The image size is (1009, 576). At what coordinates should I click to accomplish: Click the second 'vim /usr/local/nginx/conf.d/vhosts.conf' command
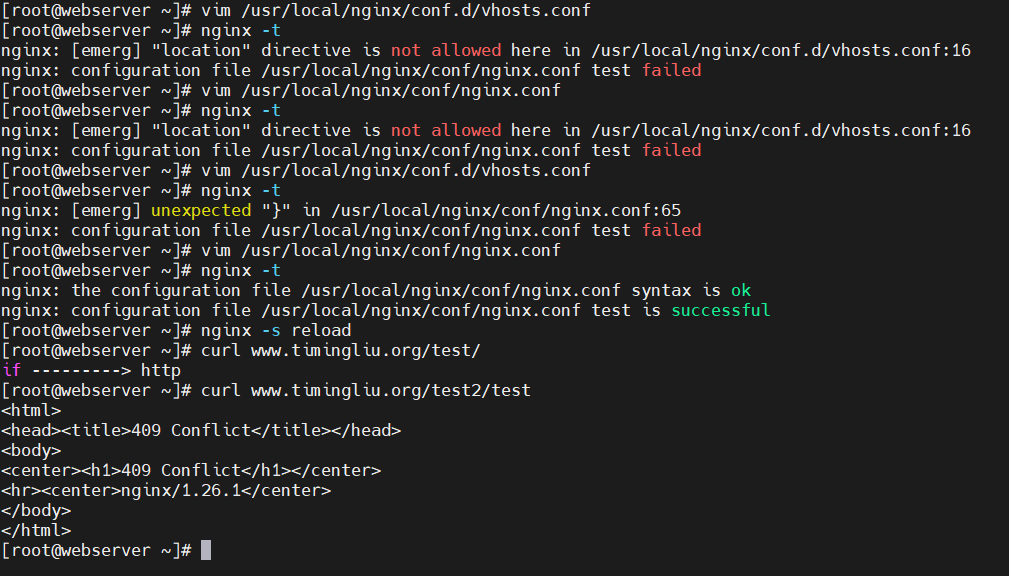tap(396, 171)
